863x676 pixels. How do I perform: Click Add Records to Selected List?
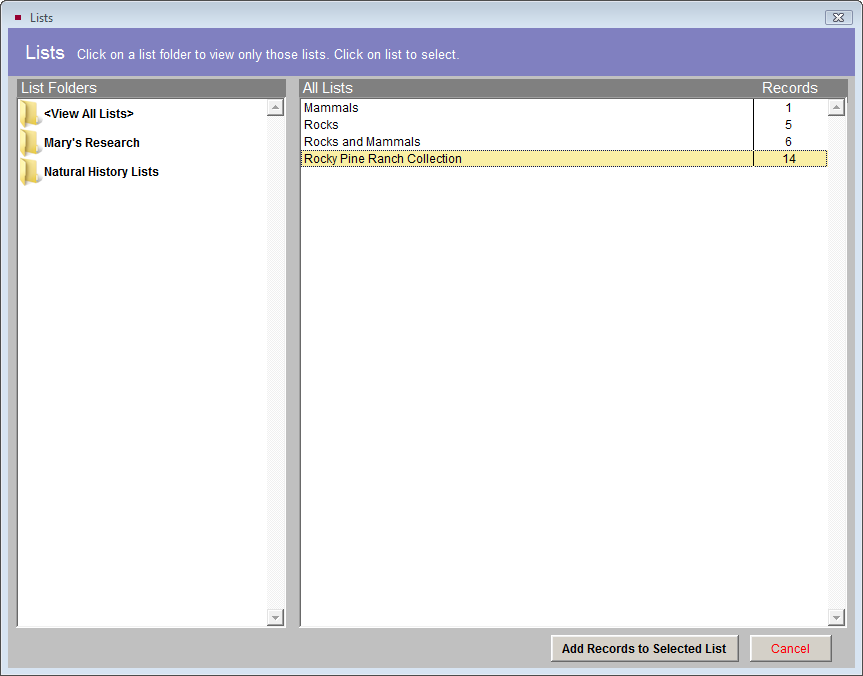[x=644, y=648]
